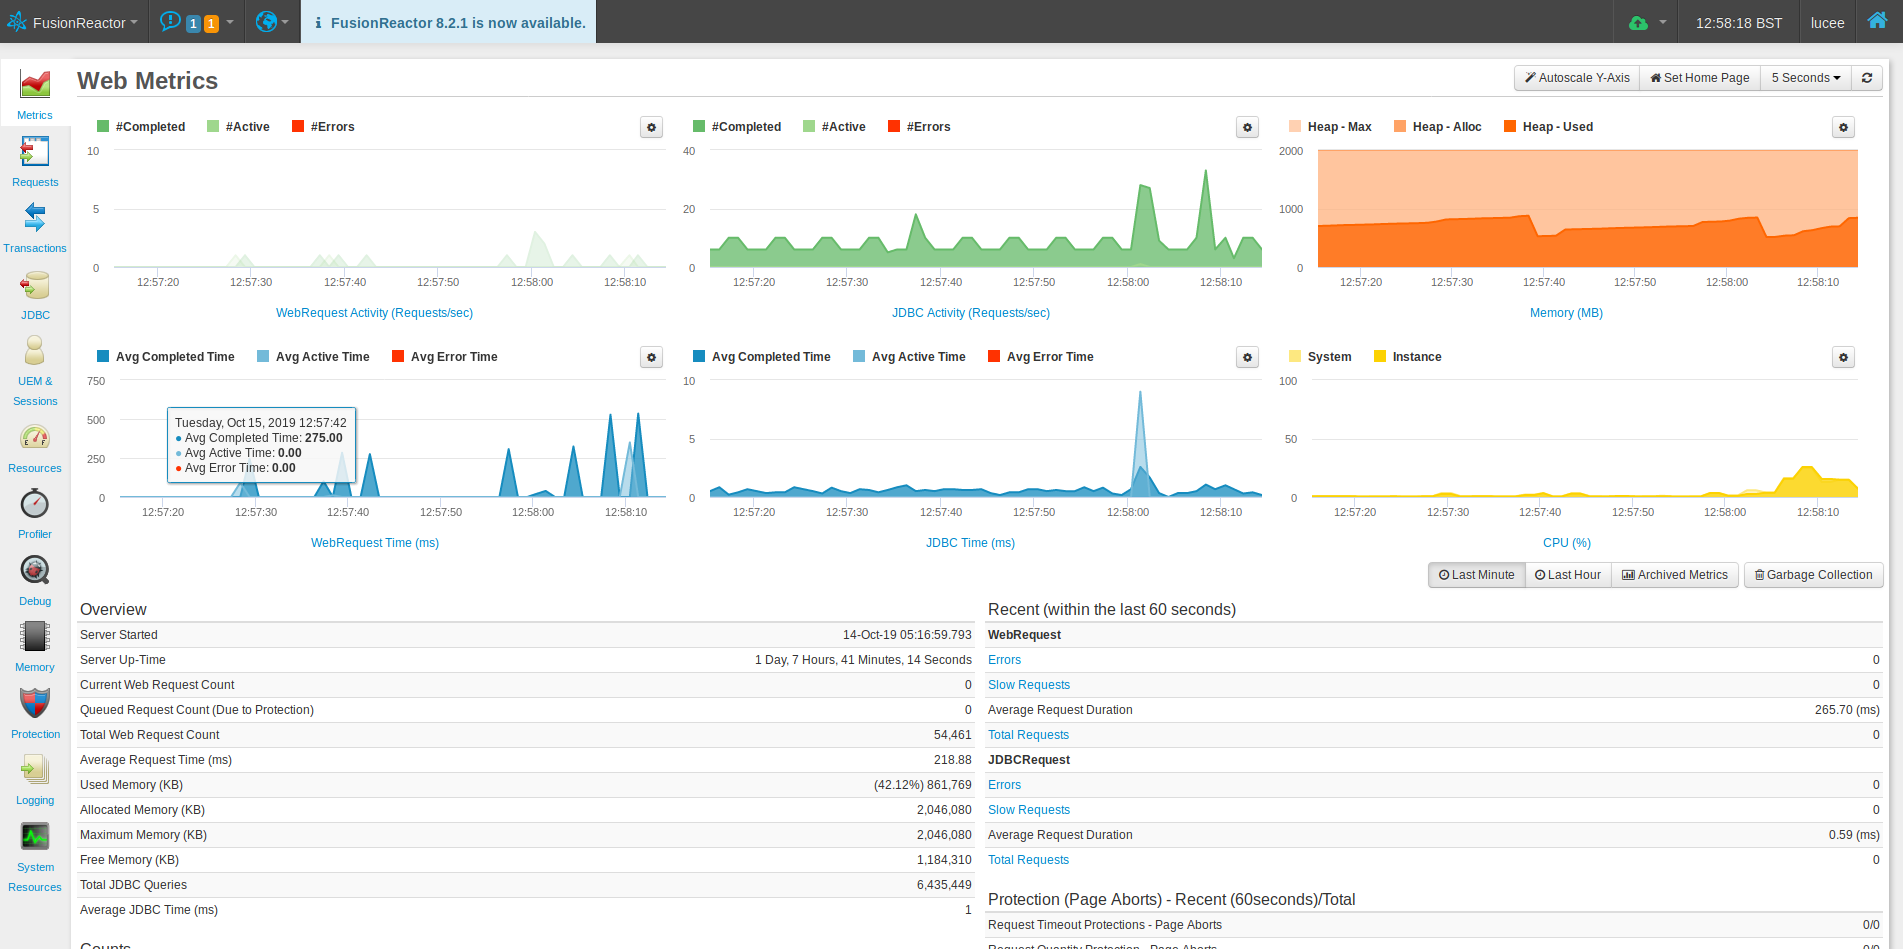Select the Last Hour tab

(1568, 575)
